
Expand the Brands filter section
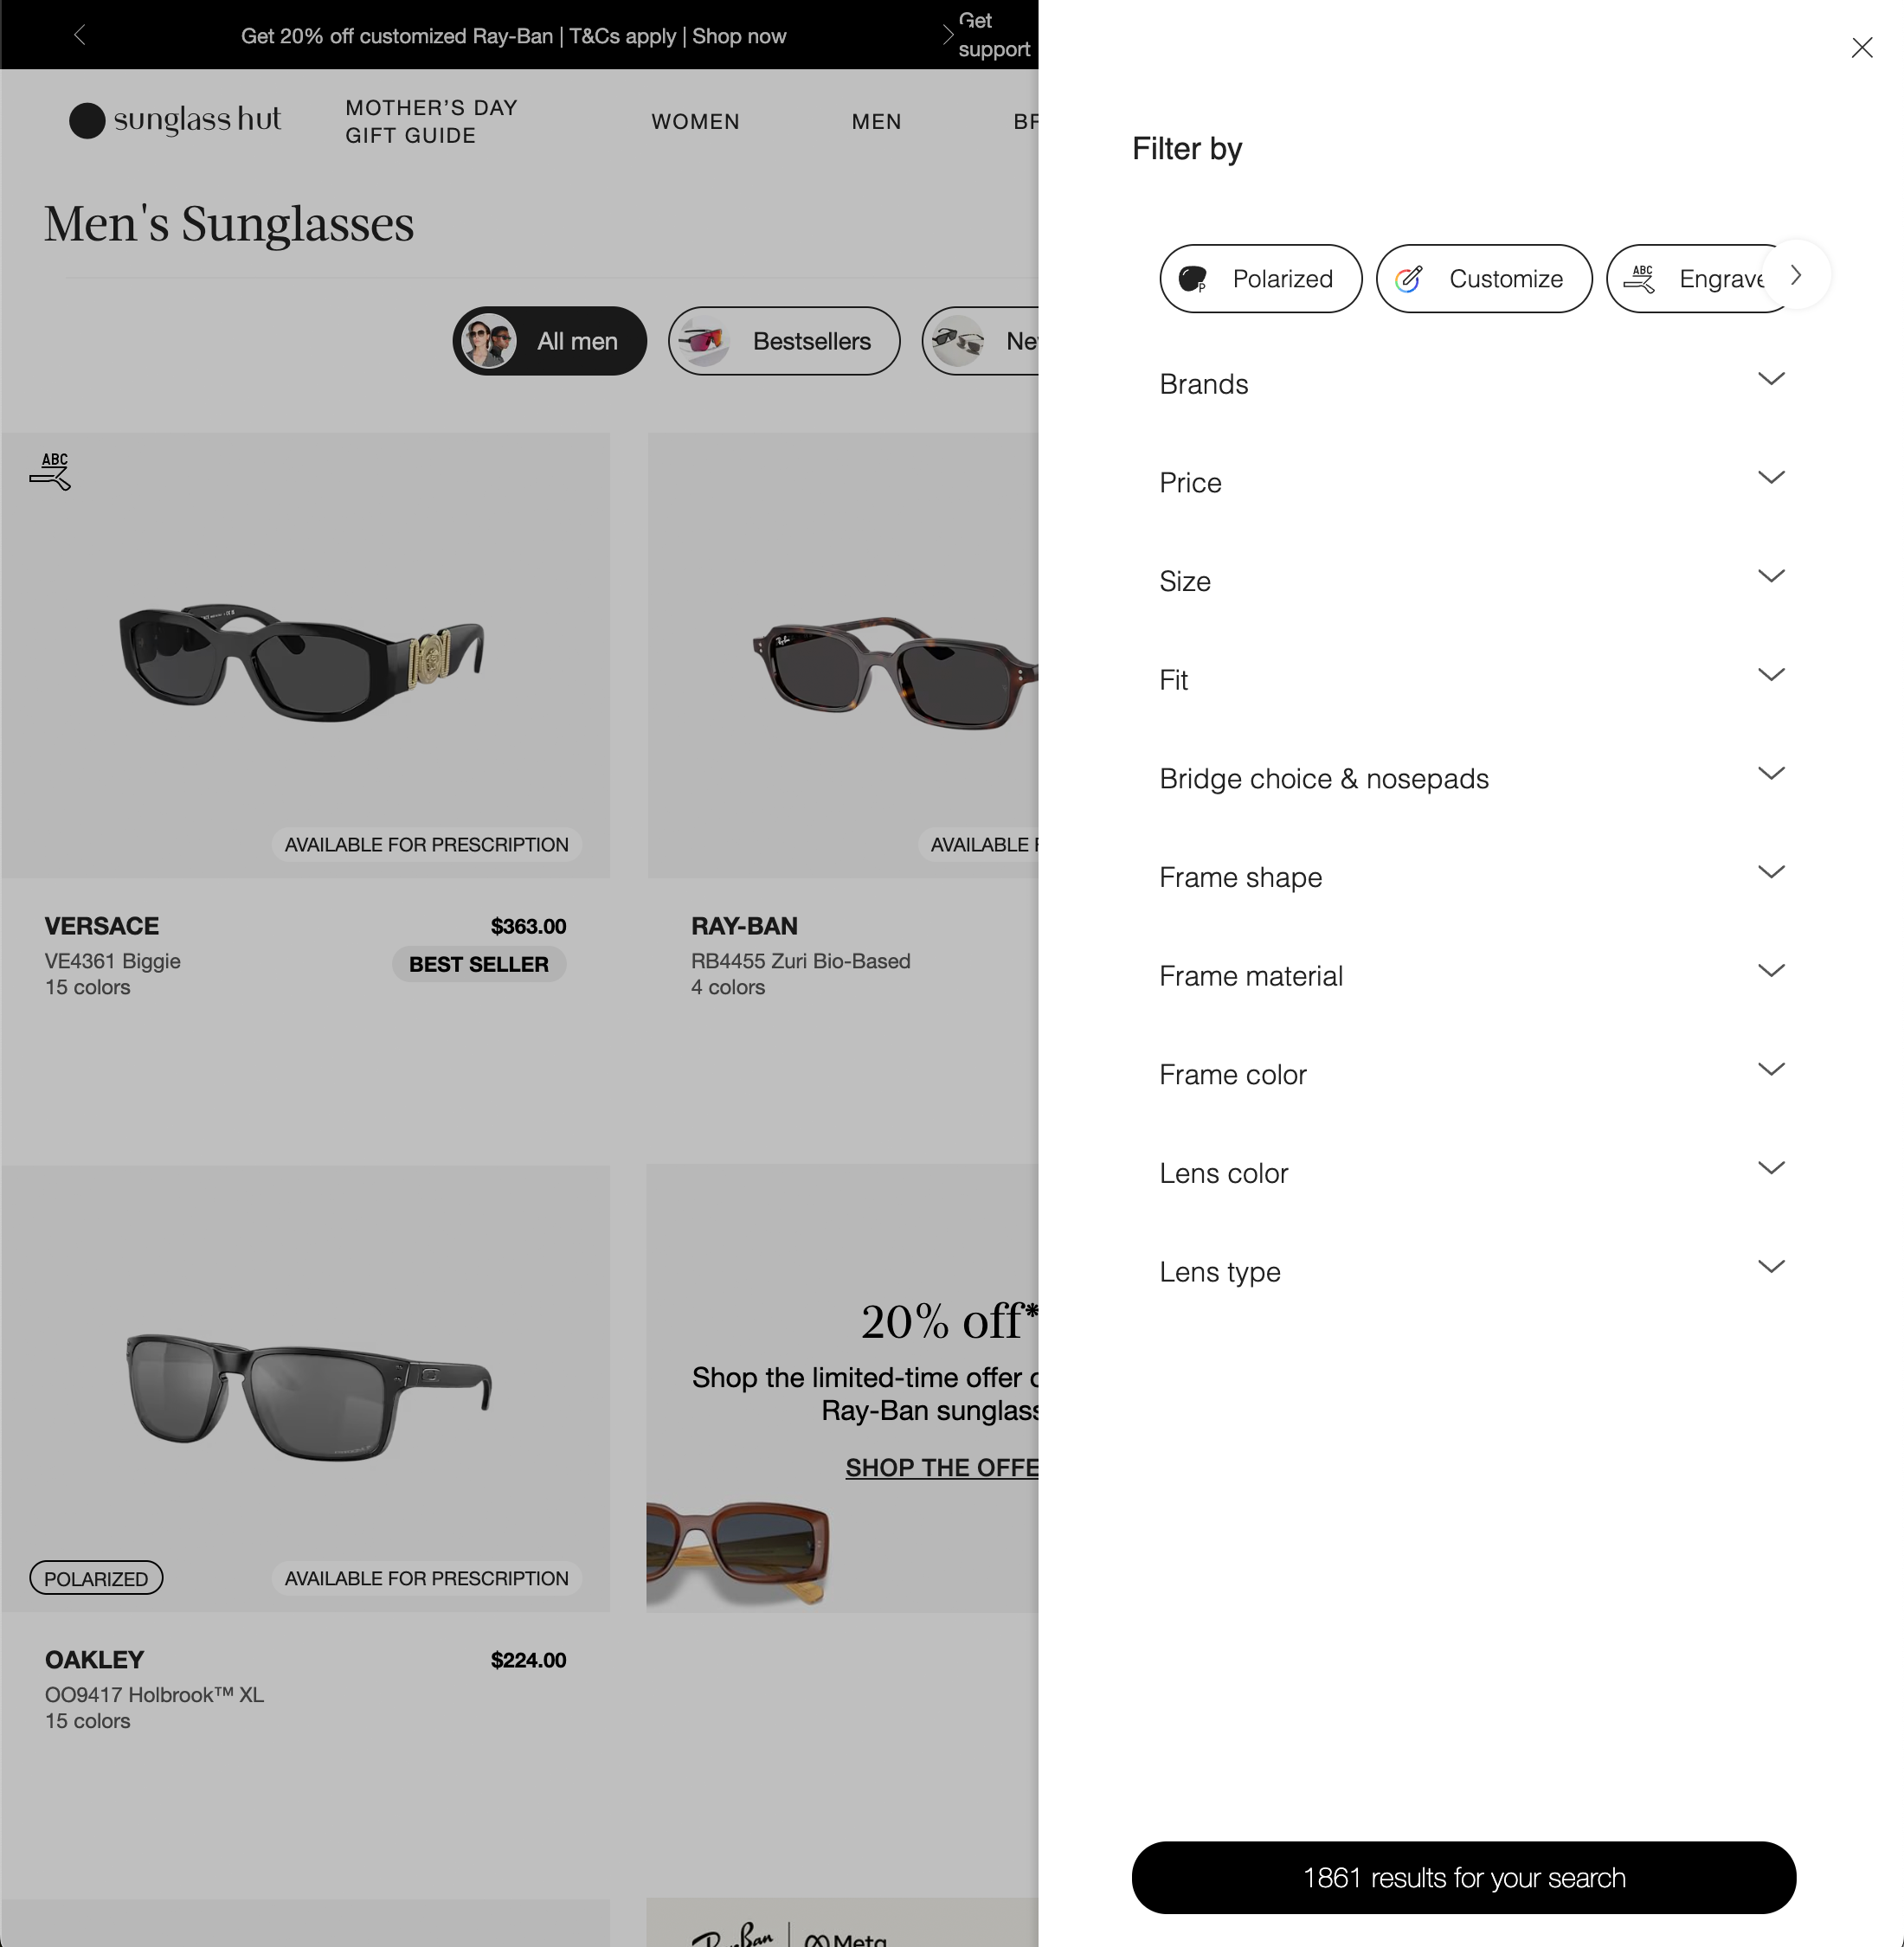tap(1472, 384)
